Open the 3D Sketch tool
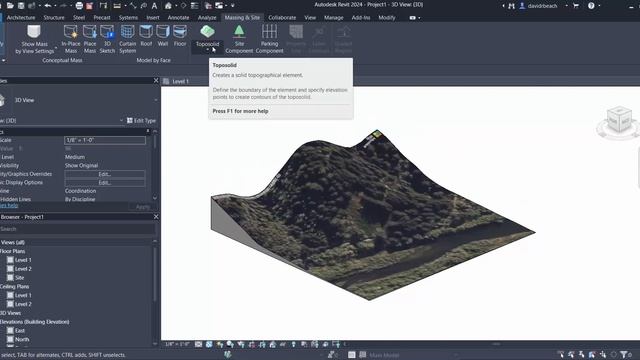The width and height of the screenshot is (640, 360). [x=107, y=39]
